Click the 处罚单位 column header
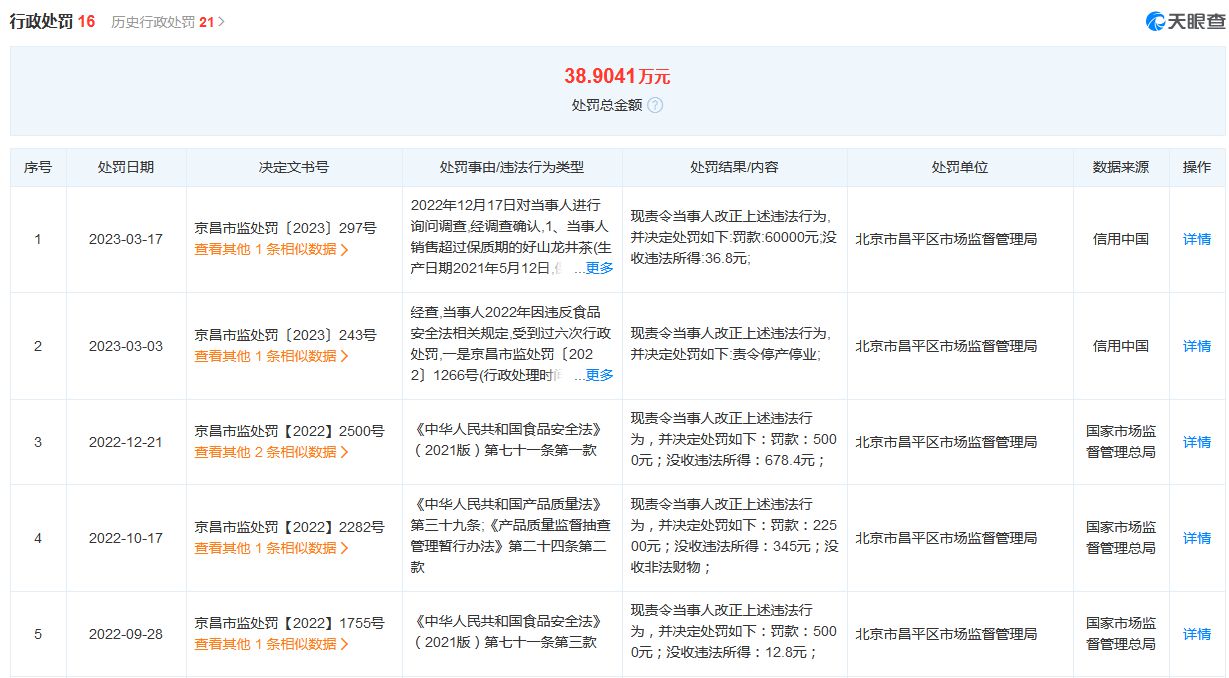 [x=959, y=167]
